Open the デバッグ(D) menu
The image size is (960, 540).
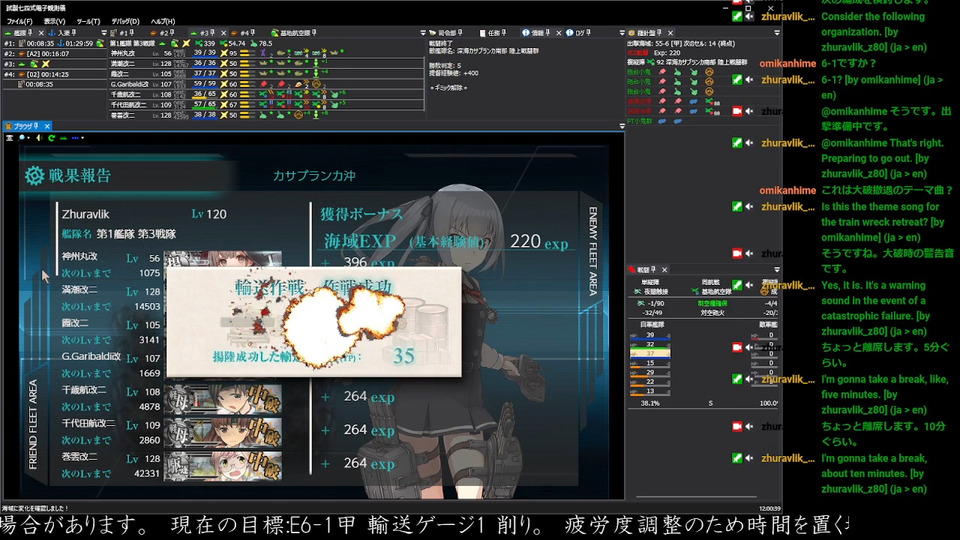(125, 21)
